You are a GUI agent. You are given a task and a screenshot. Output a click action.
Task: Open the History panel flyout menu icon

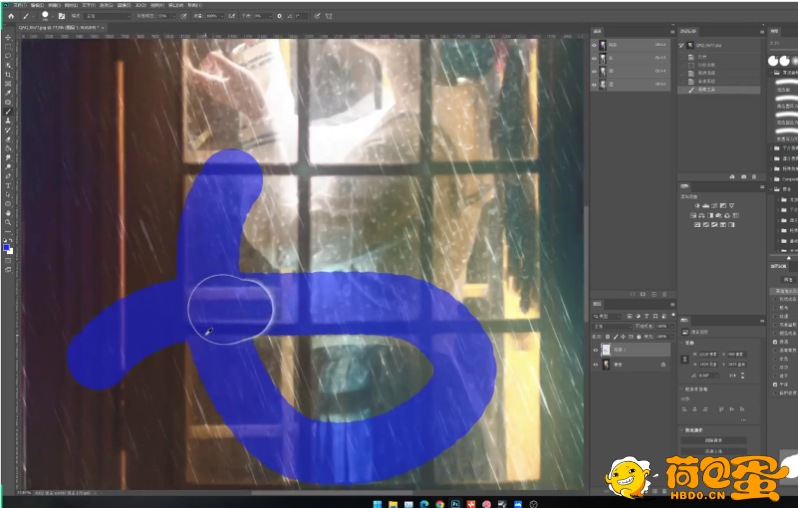tap(762, 32)
